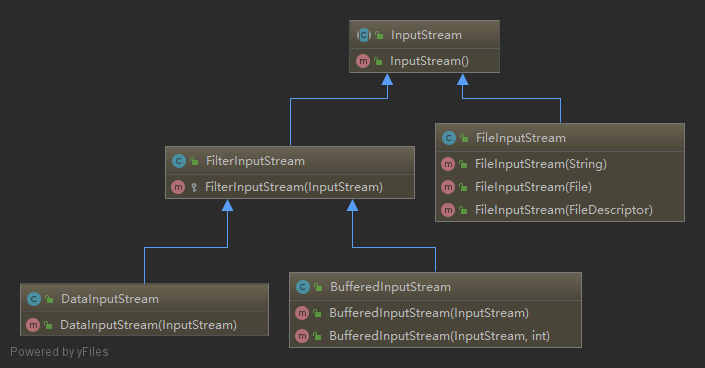The height and width of the screenshot is (368, 705).
Task: Click the inheritance arrowhead from DataInputStream to FilterInputStream
Action: (228, 206)
